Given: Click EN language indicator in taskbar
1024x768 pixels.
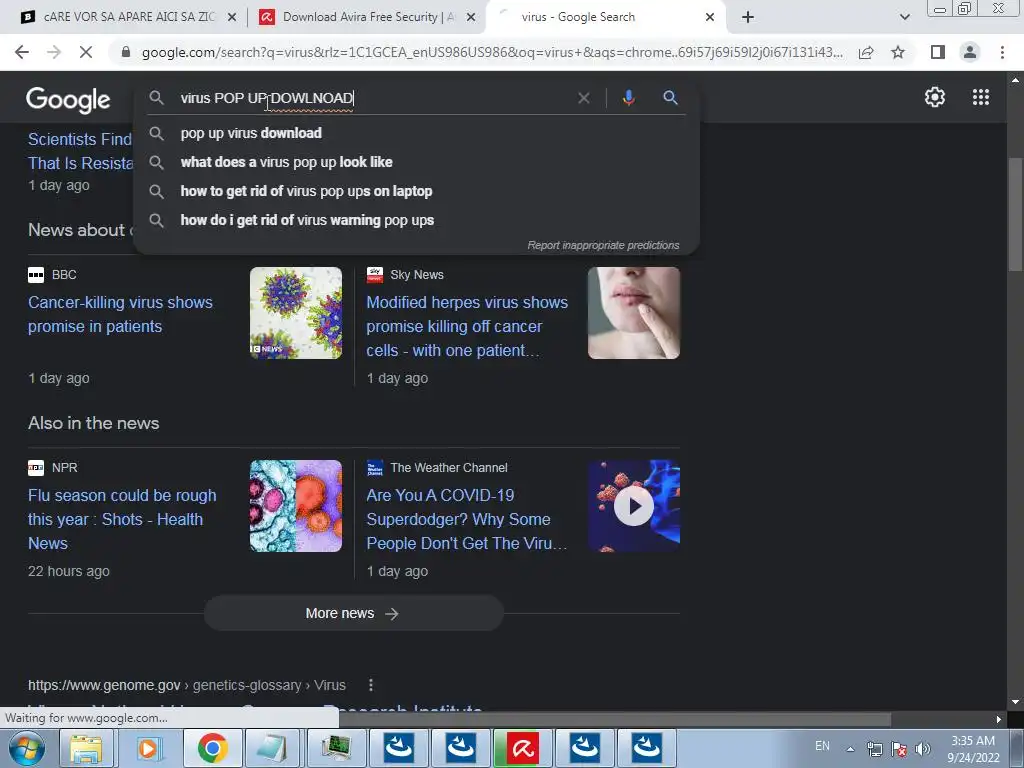Looking at the screenshot, I should pos(822,746).
